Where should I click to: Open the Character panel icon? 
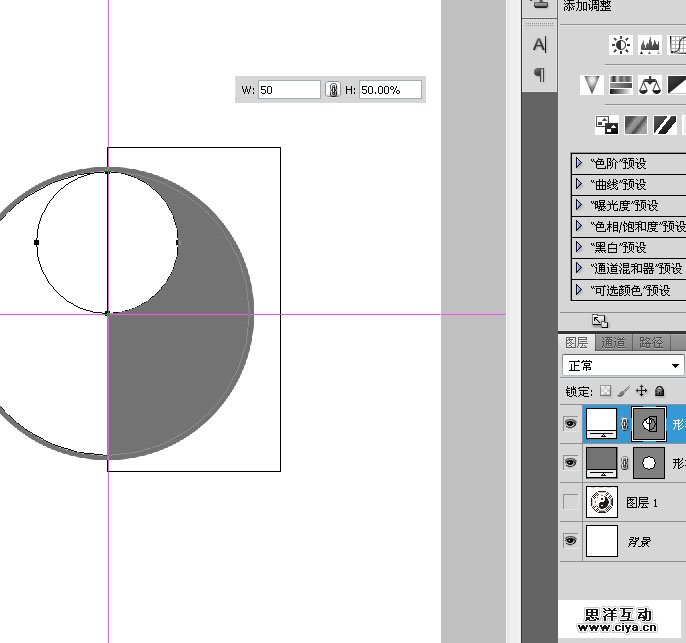[x=540, y=45]
